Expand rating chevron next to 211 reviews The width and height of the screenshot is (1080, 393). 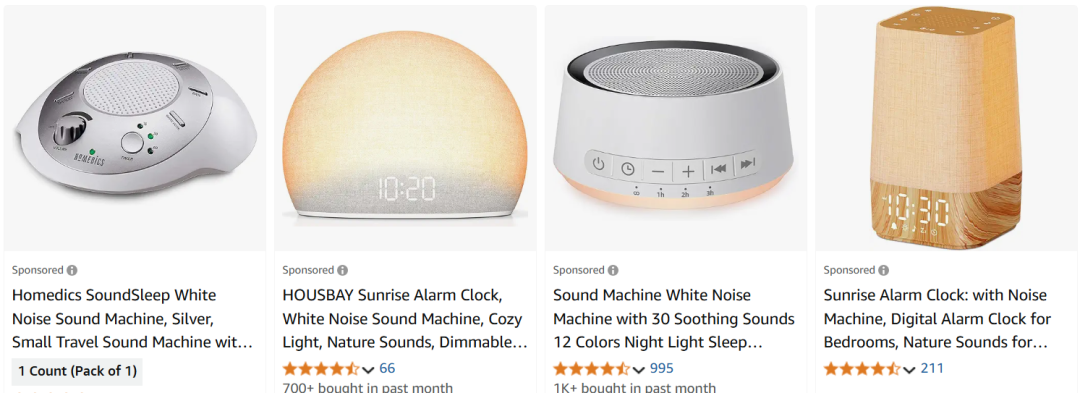tap(909, 370)
